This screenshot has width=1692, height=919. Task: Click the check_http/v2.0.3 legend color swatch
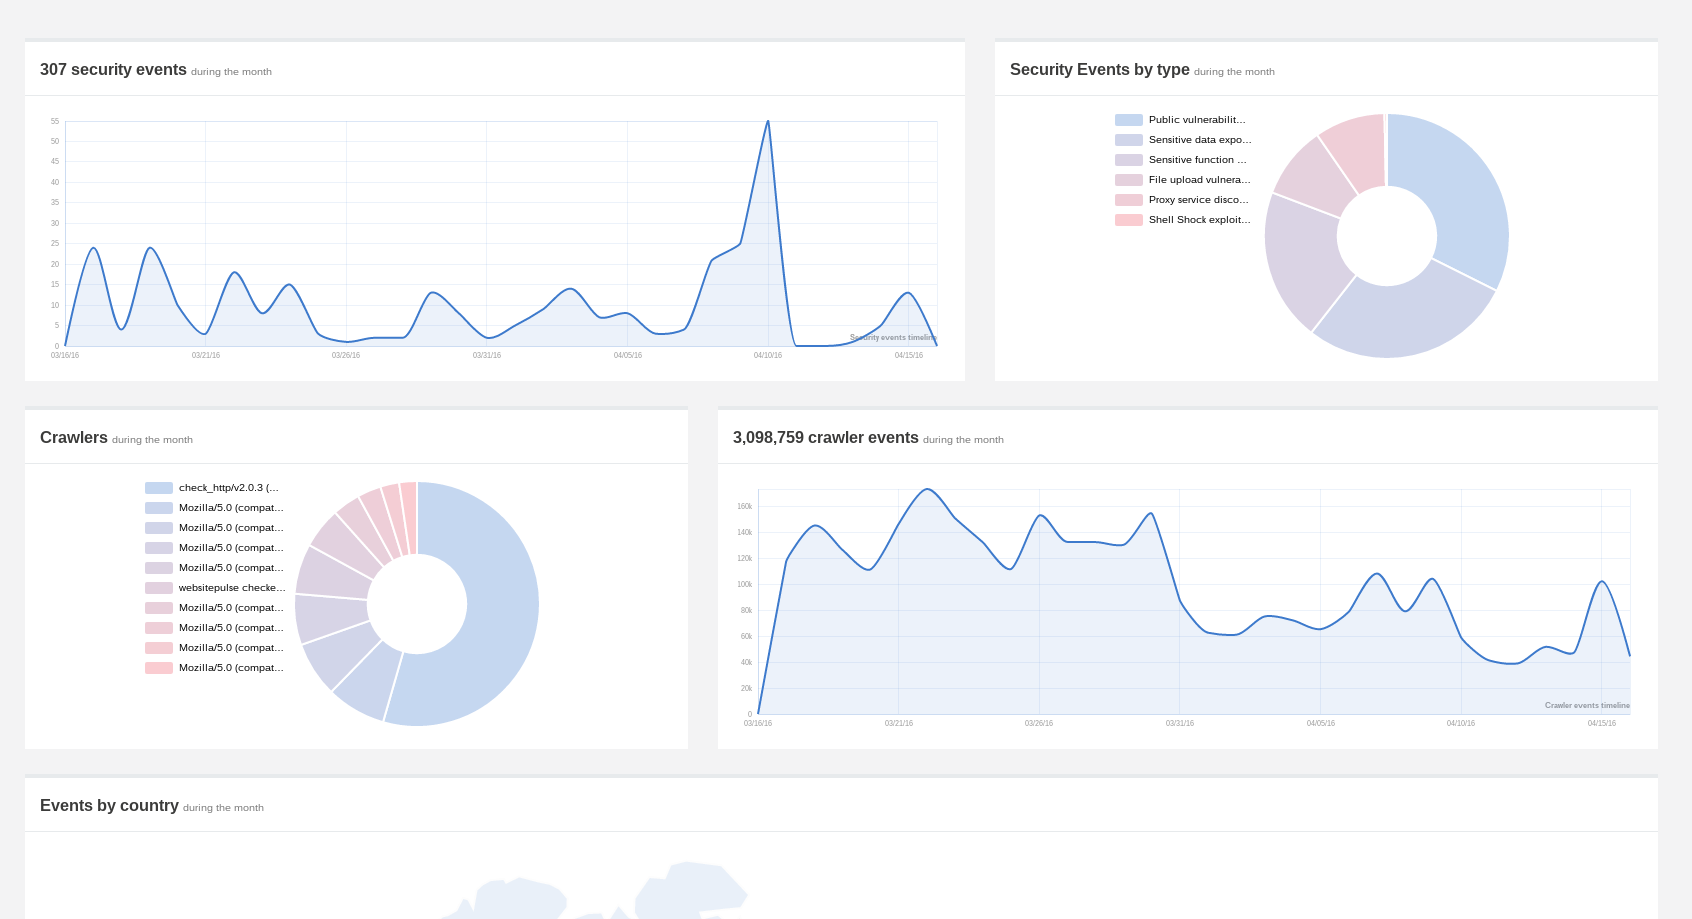(x=158, y=488)
